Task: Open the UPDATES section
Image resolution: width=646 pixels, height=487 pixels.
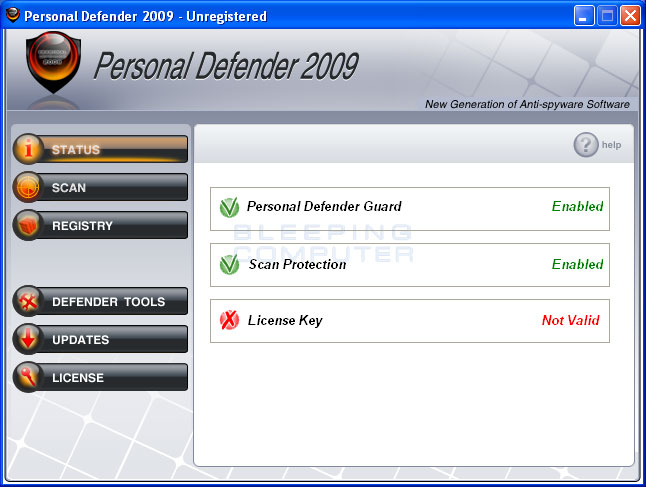Action: 101,339
